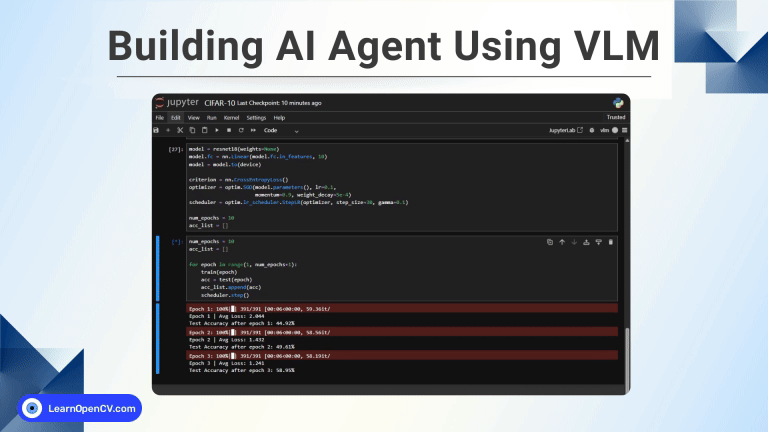768x432 pixels.
Task: Click the fast-forward restart and run all icon
Action: [x=253, y=130]
